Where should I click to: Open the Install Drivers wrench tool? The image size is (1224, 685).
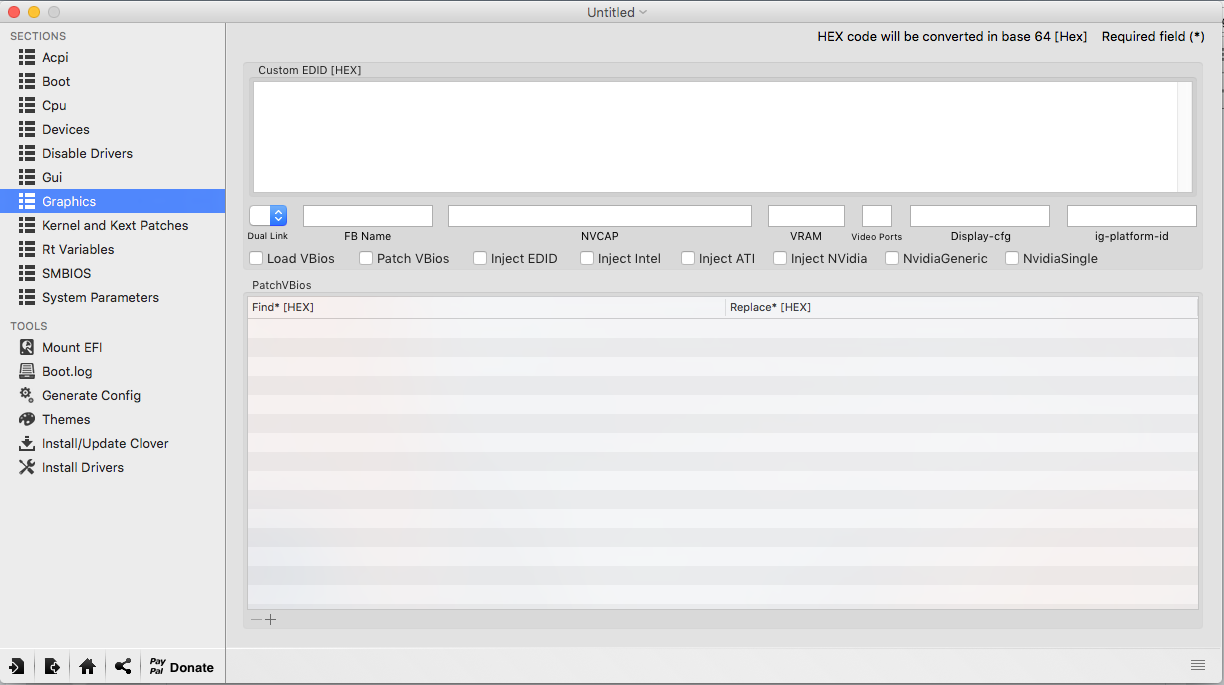[27, 467]
